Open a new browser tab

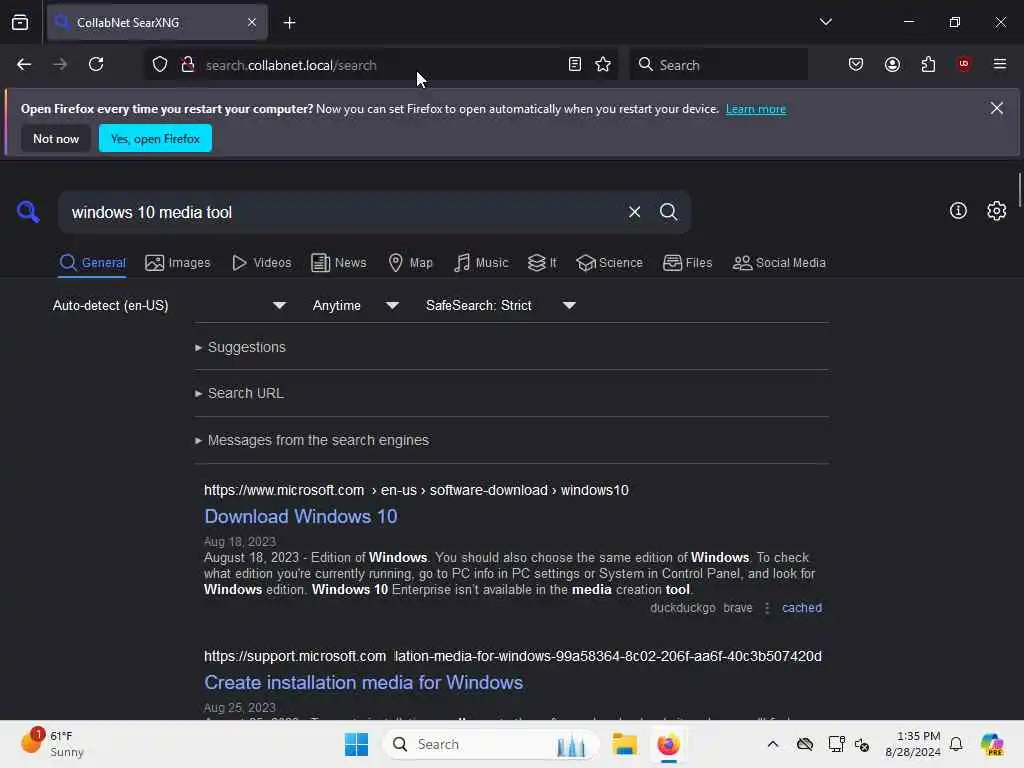tap(289, 23)
